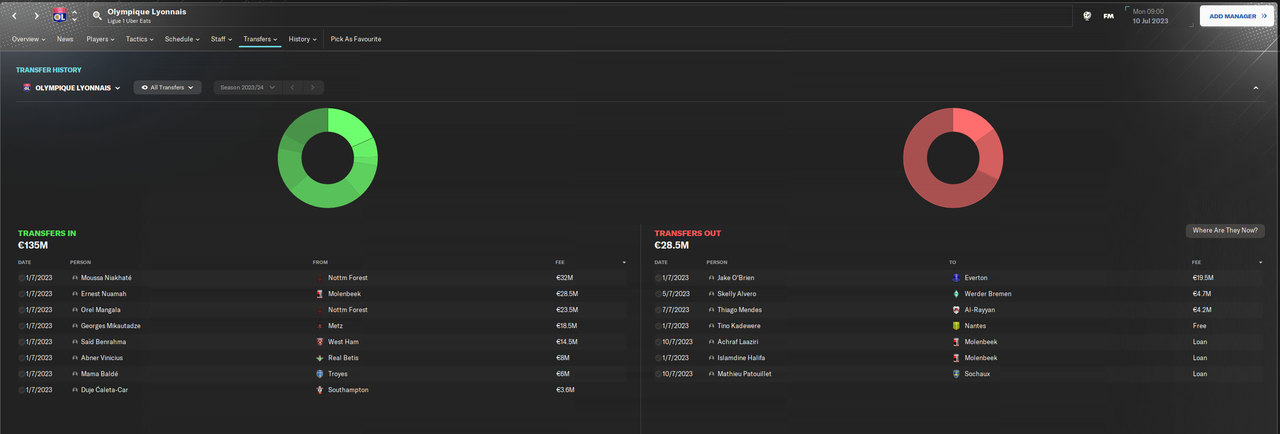Open Georges Mikautadze's profile
The width and height of the screenshot is (1280, 434).
[x=112, y=326]
